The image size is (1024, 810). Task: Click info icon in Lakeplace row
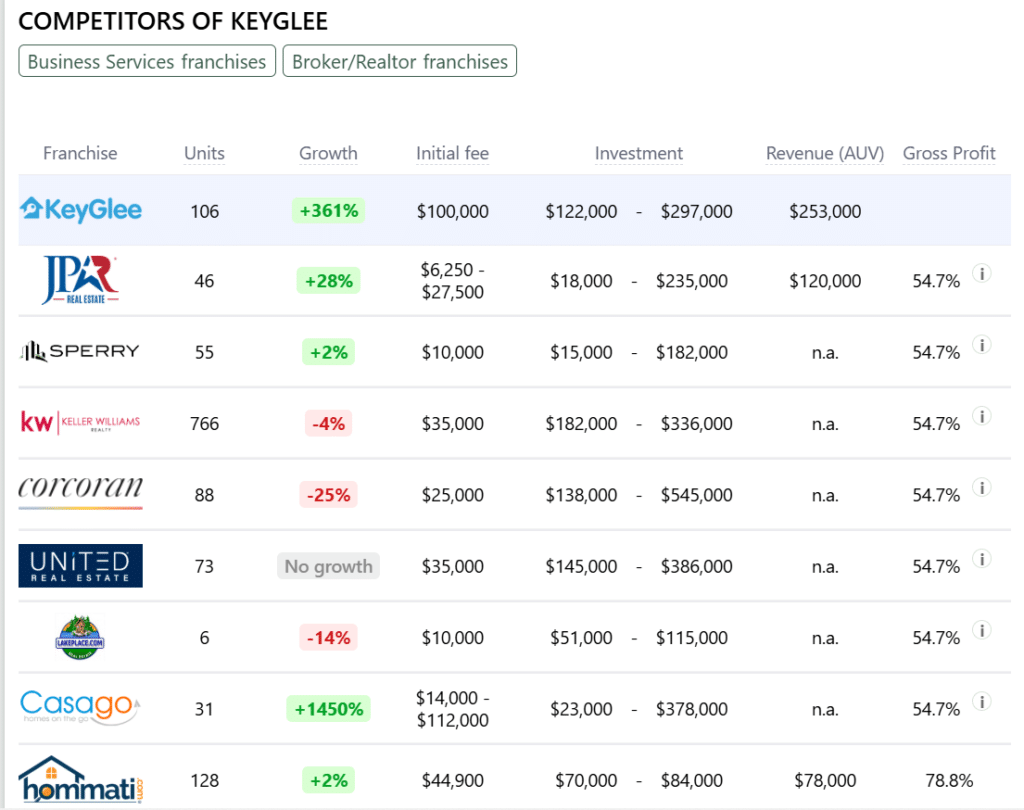(x=982, y=630)
